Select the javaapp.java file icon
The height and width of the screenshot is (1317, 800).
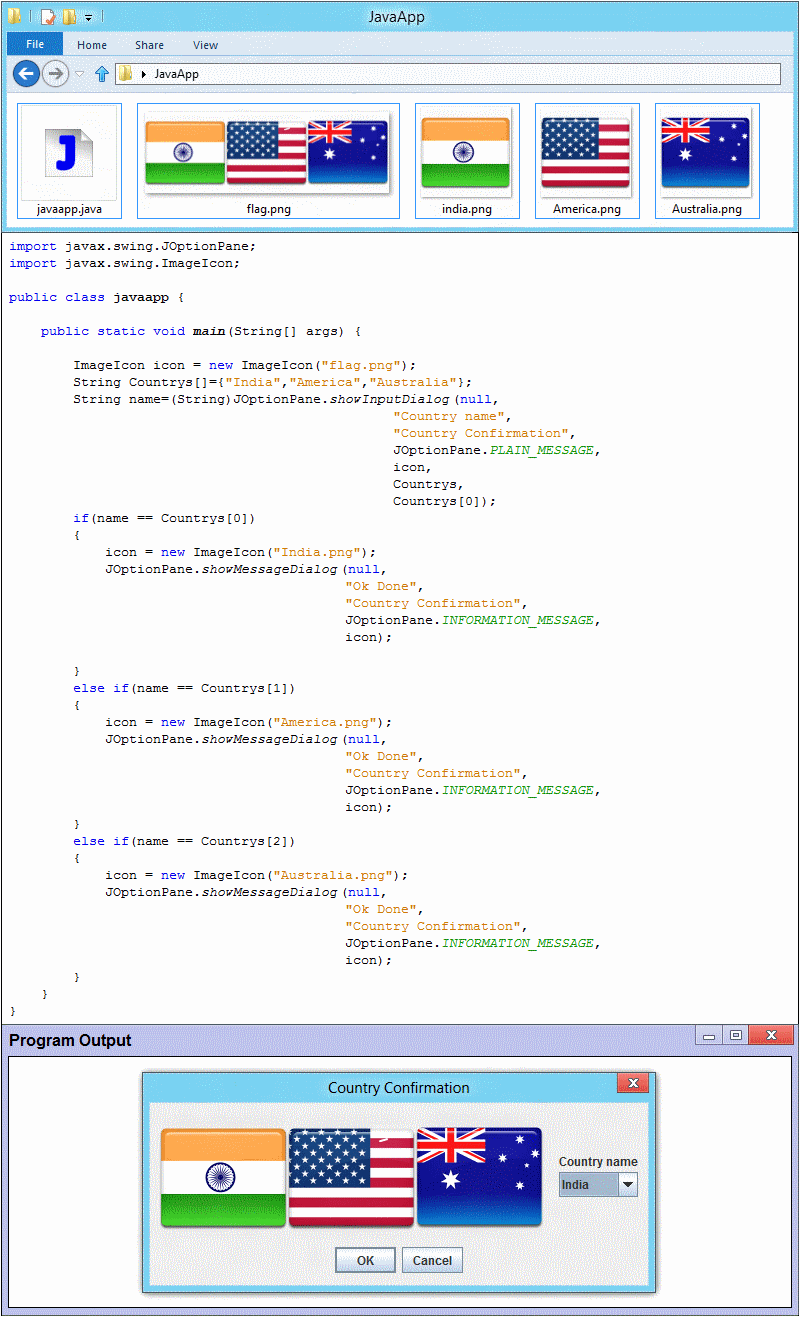coord(69,152)
